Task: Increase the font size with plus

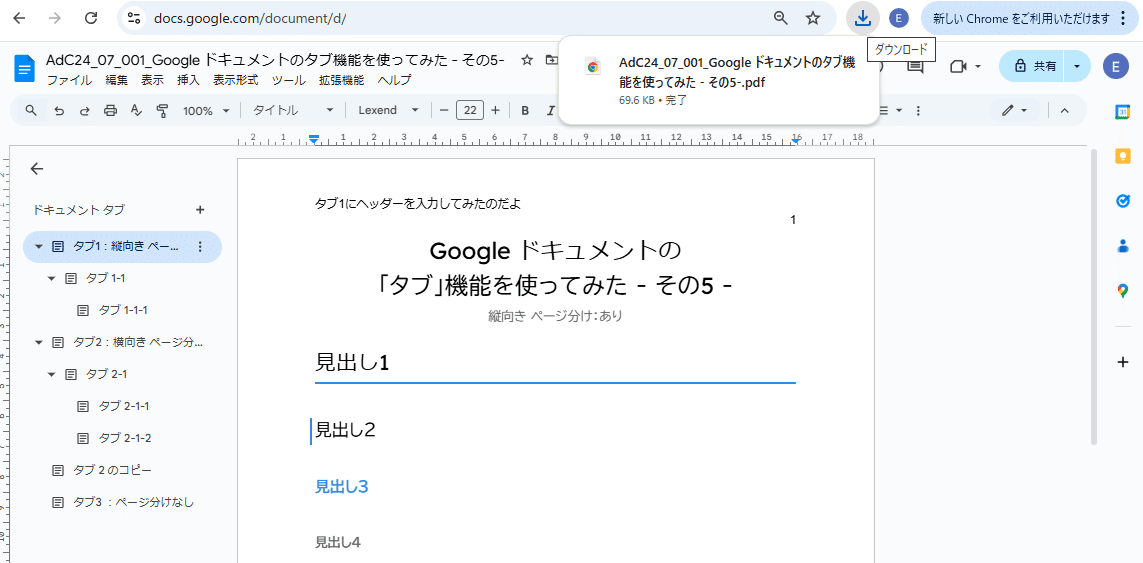Action: point(496,111)
